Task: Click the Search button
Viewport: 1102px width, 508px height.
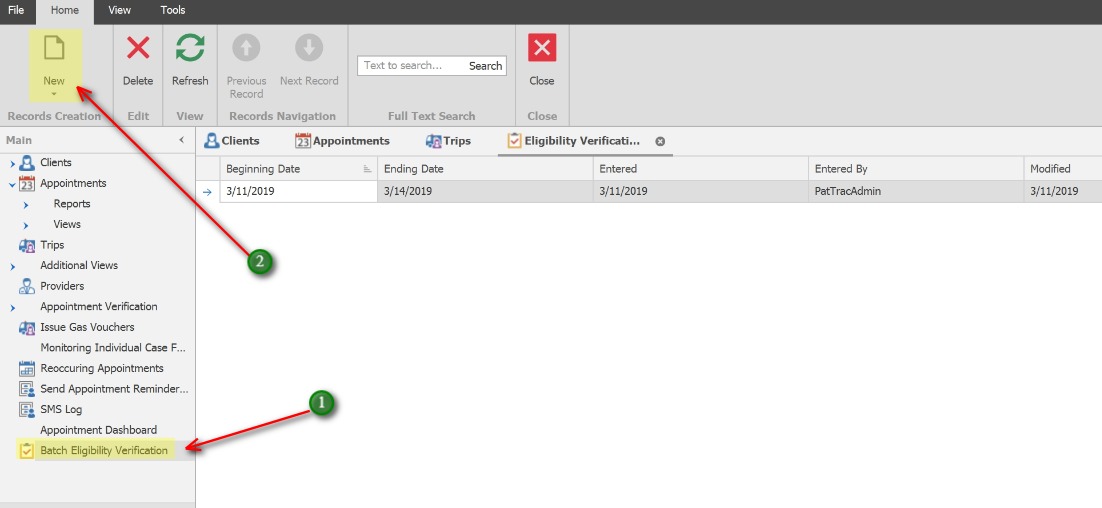Action: coord(486,66)
